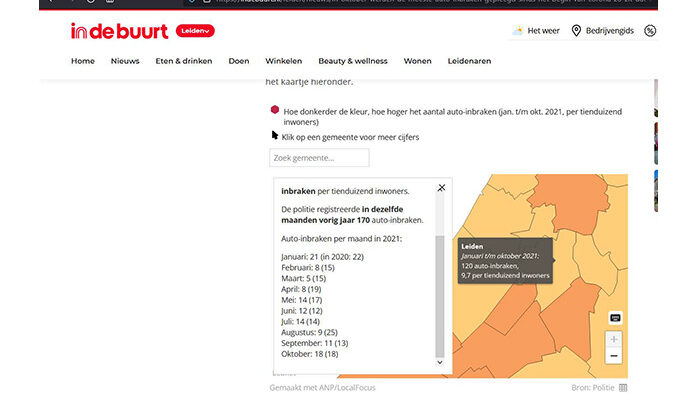Click the Mei: 14 (17) row
The height and width of the screenshot is (400, 700).
pyautogui.click(x=302, y=300)
